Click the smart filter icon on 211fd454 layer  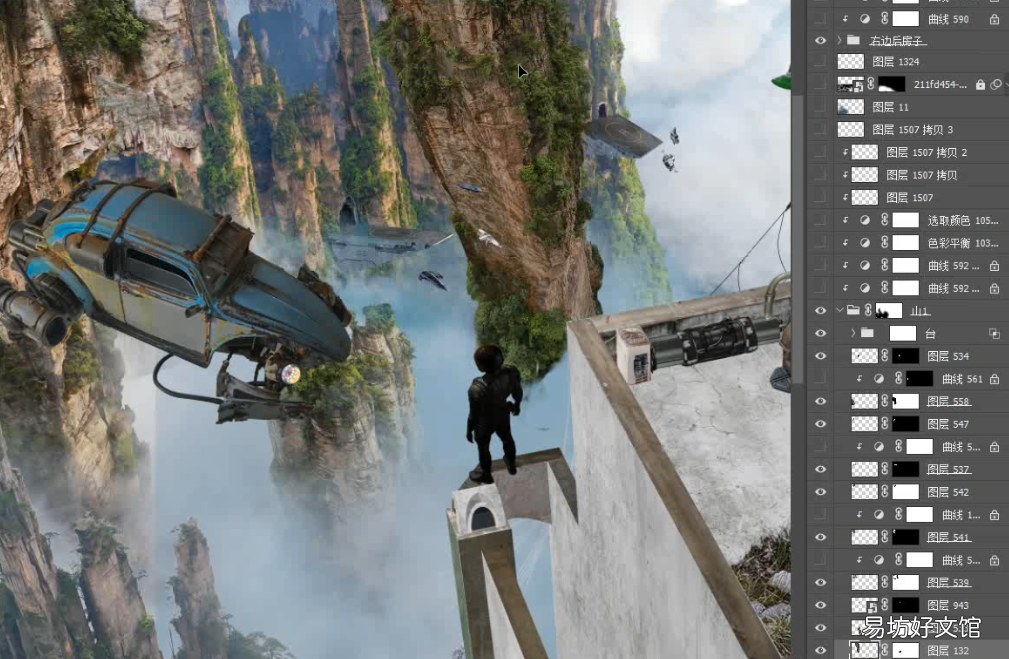point(995,84)
